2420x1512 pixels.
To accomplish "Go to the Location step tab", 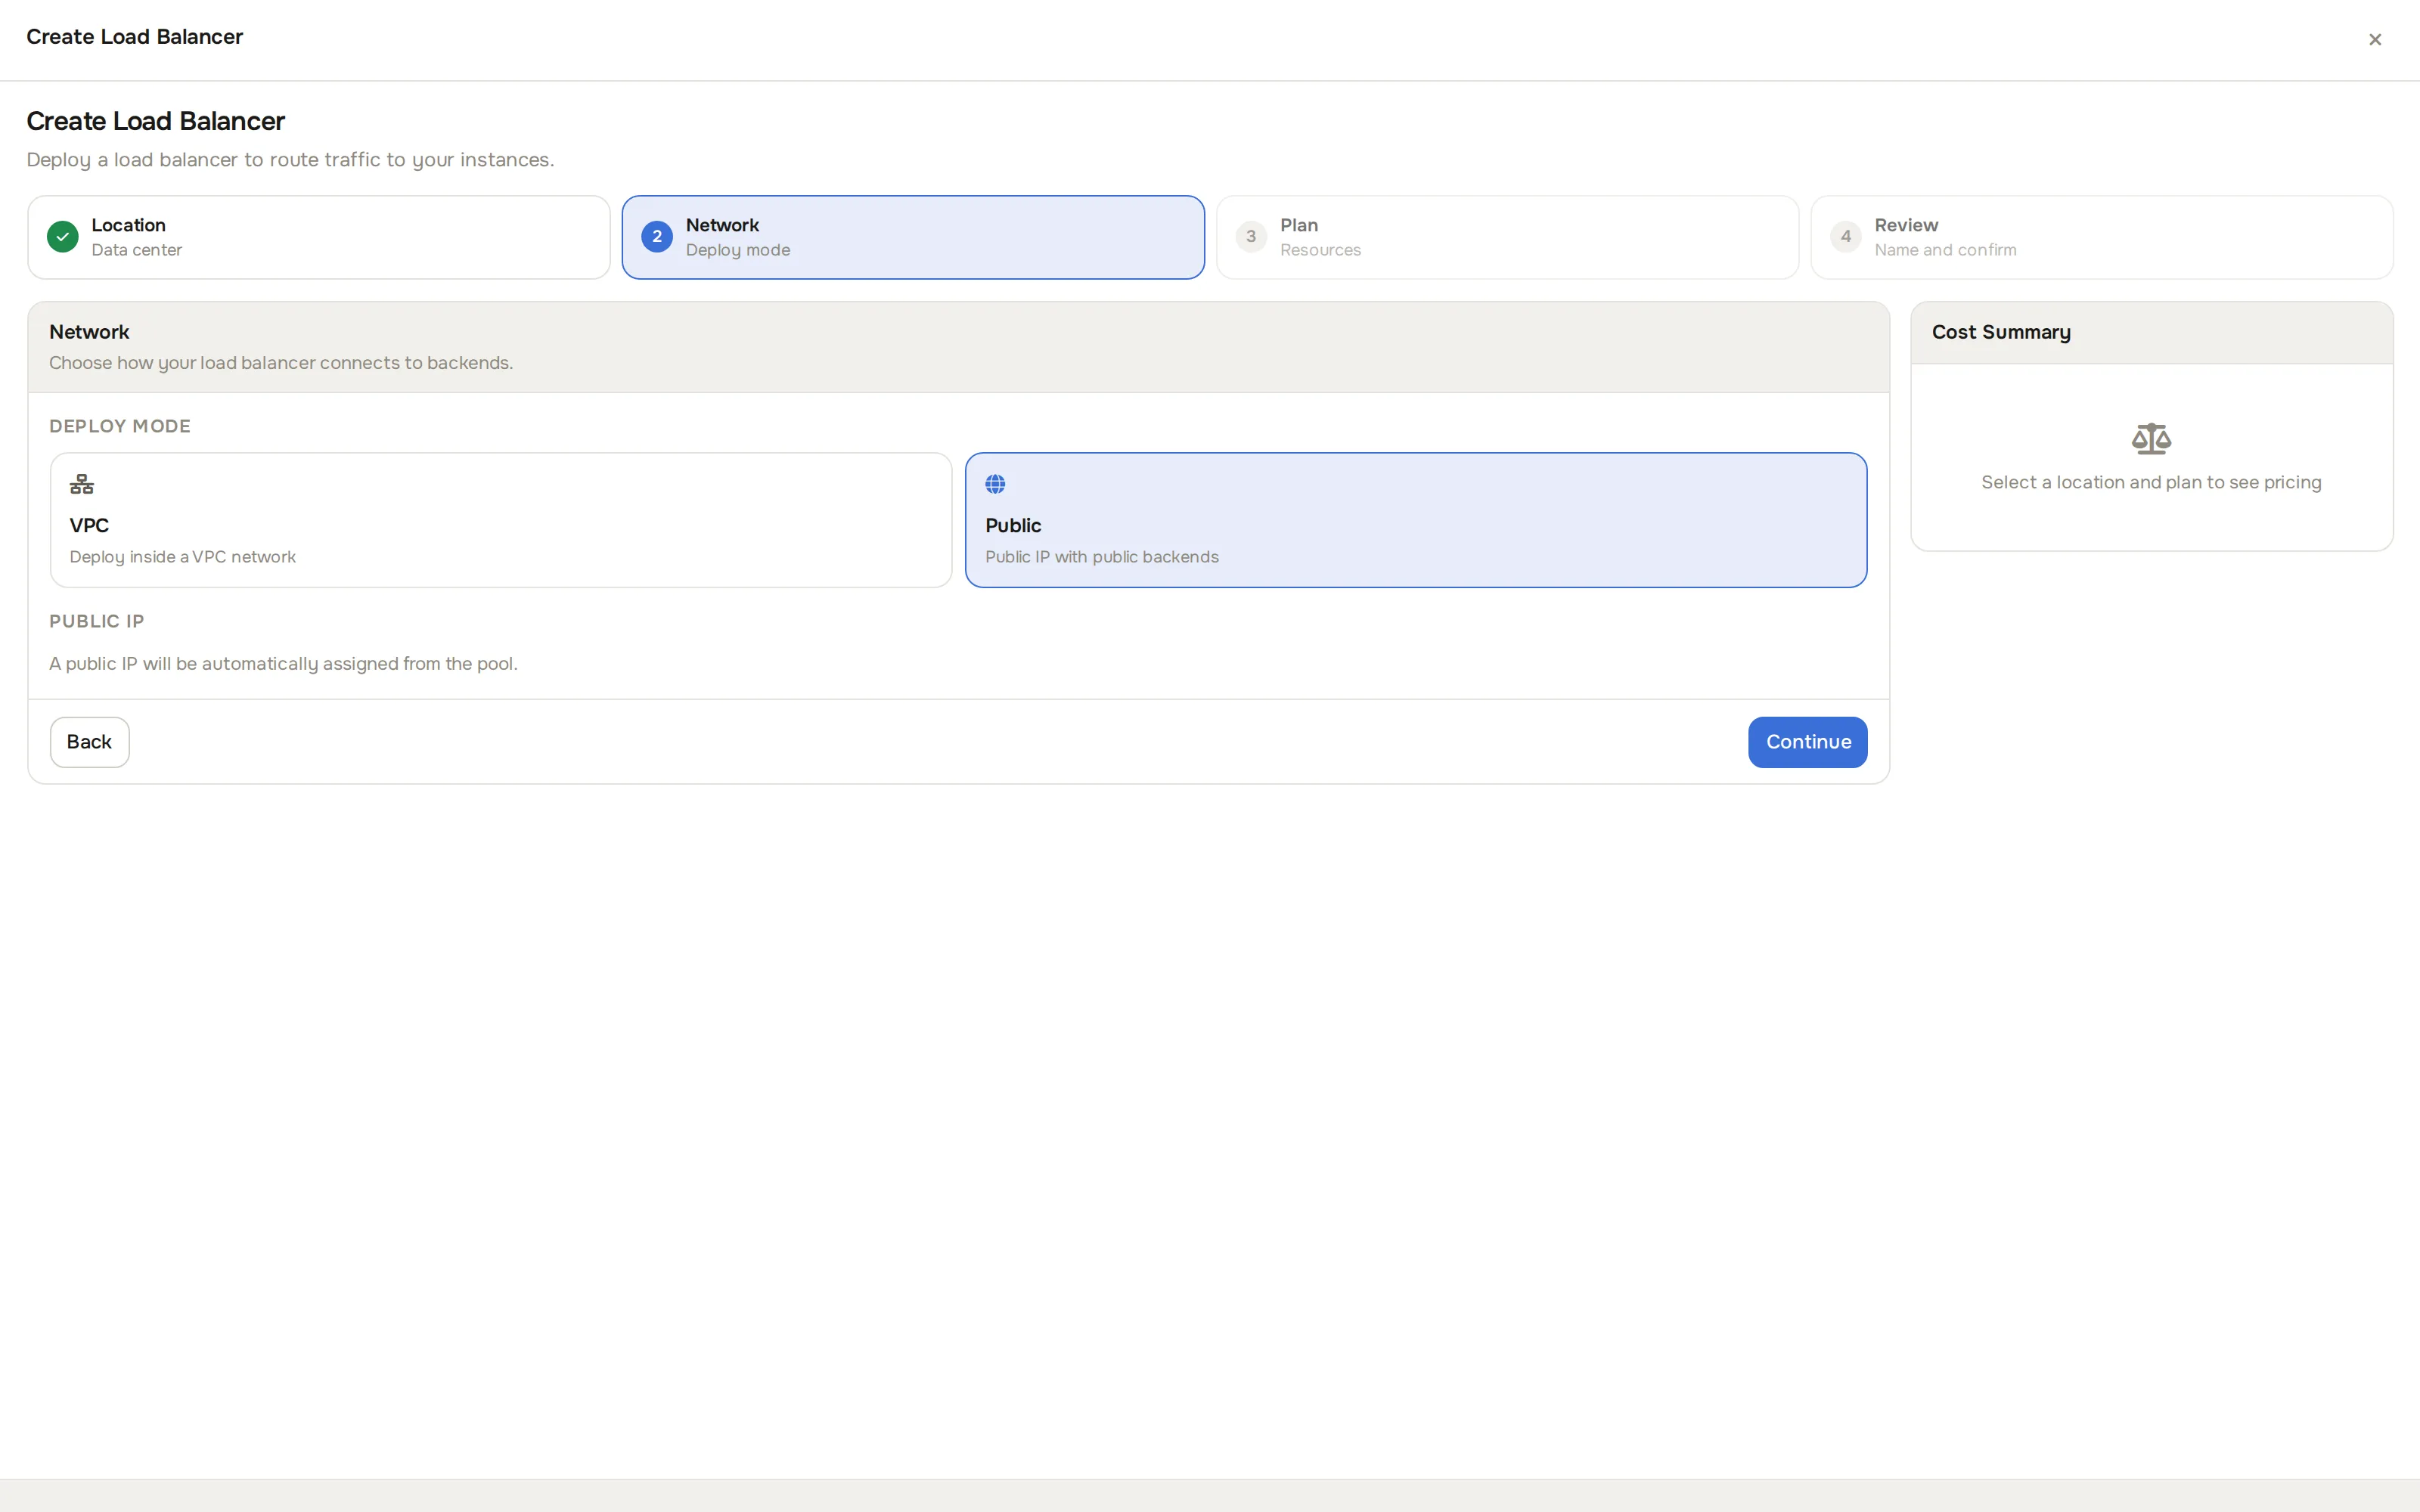I will (x=319, y=237).
